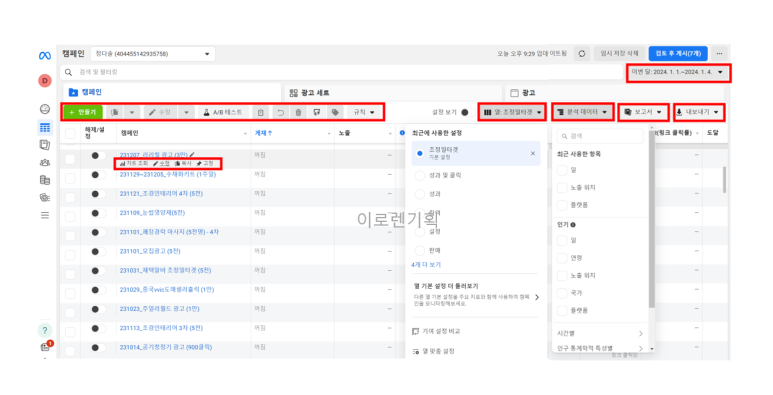Switch to the 캠페인 tab
This screenshot has height=395, width=773.
172,92
